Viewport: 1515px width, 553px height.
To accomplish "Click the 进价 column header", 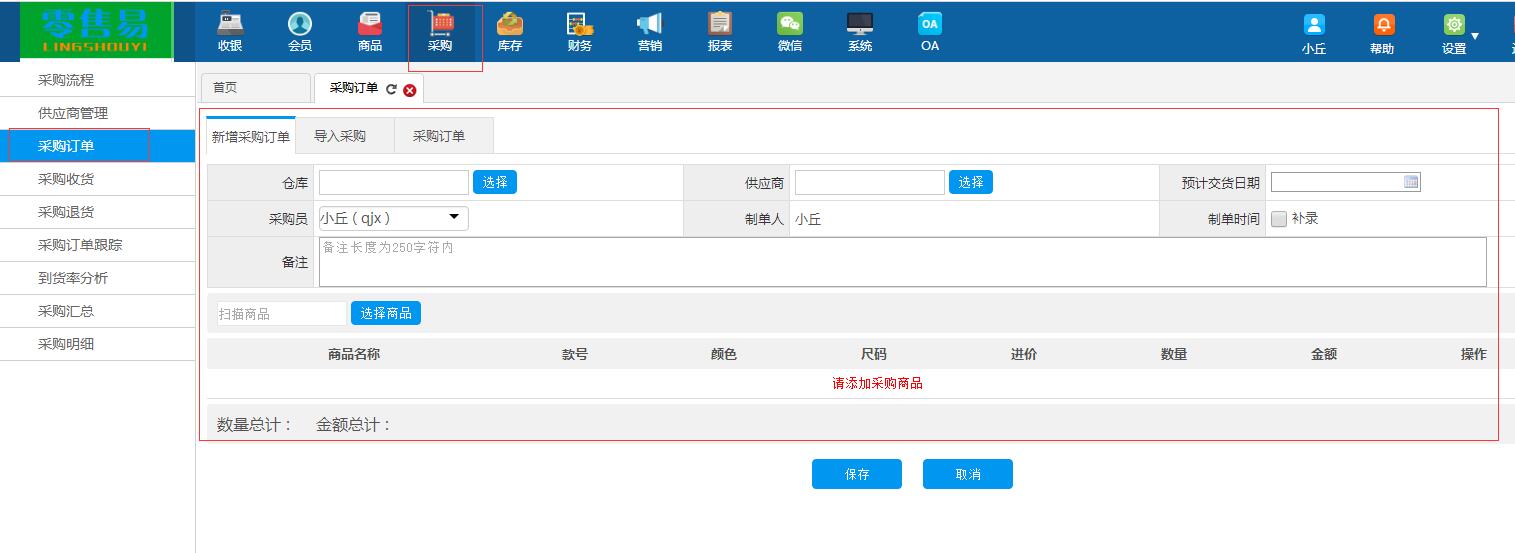I will click(x=1024, y=354).
